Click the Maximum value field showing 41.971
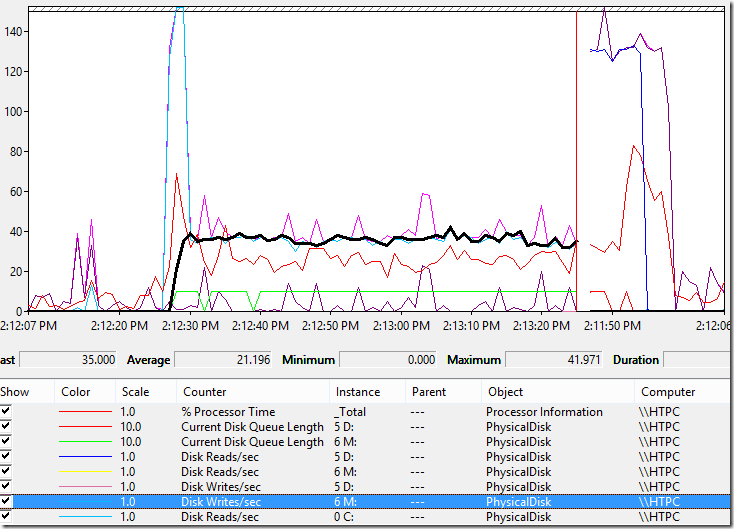 [554, 360]
